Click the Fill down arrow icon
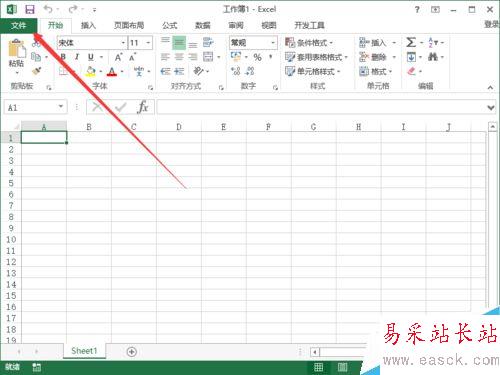Viewport: 500px width, 375px height. pos(411,57)
